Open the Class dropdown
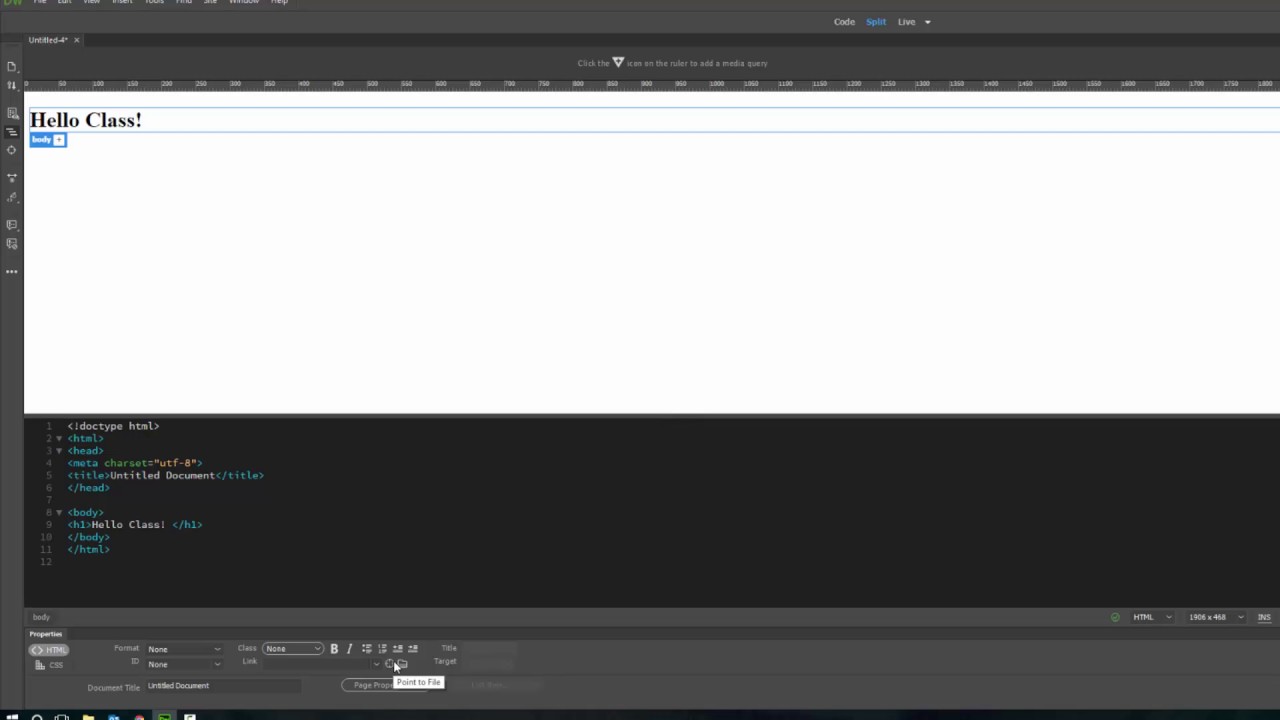The height and width of the screenshot is (720, 1280). click(x=293, y=649)
